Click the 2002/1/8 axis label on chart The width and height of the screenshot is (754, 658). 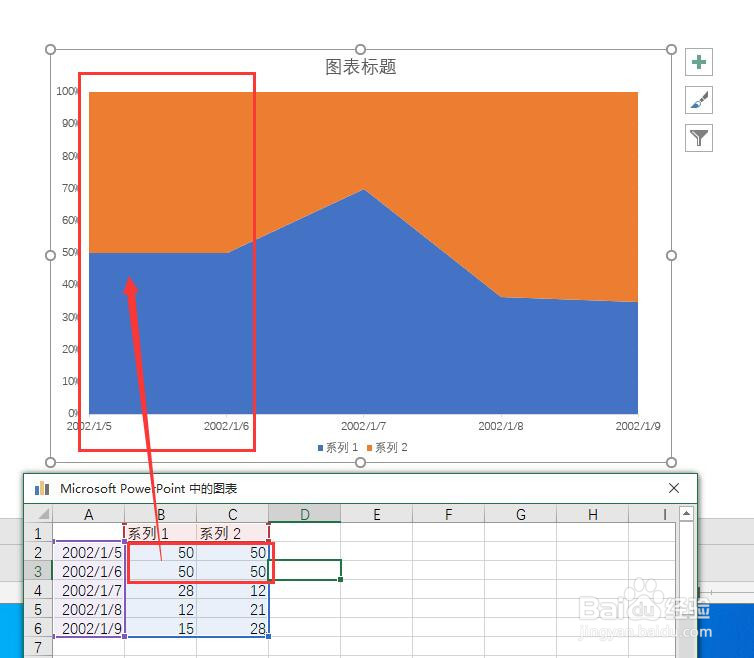coord(501,426)
